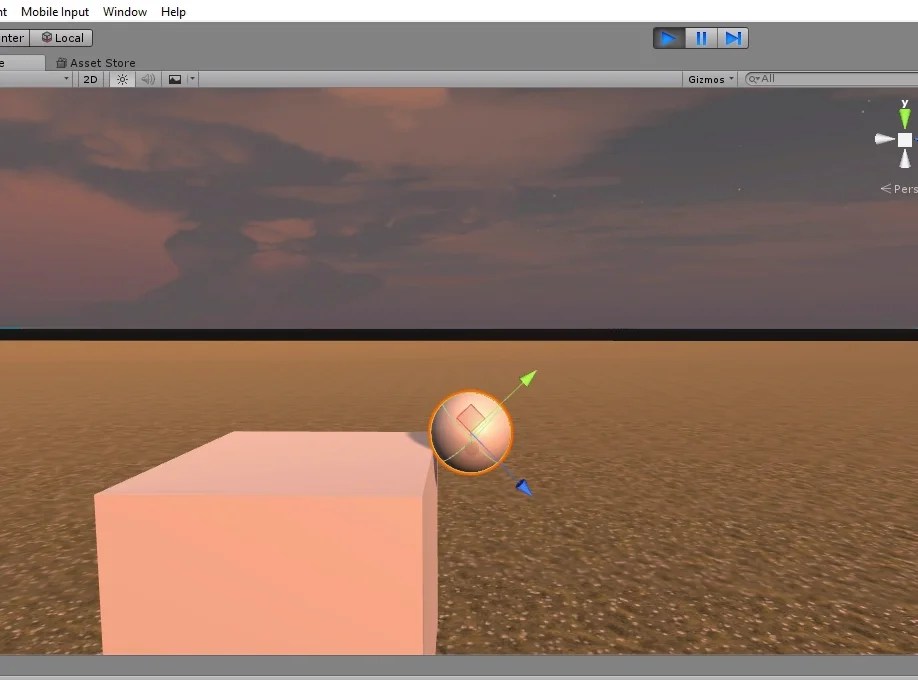This screenshot has width=918, height=680.
Task: Toggle the 2D scene view mode
Action: click(x=90, y=79)
